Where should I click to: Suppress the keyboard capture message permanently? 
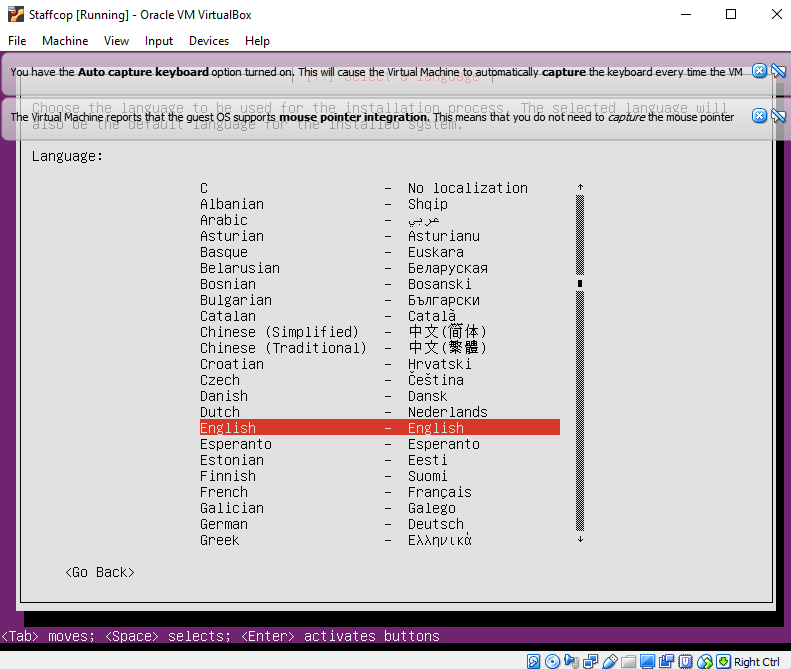(776, 71)
